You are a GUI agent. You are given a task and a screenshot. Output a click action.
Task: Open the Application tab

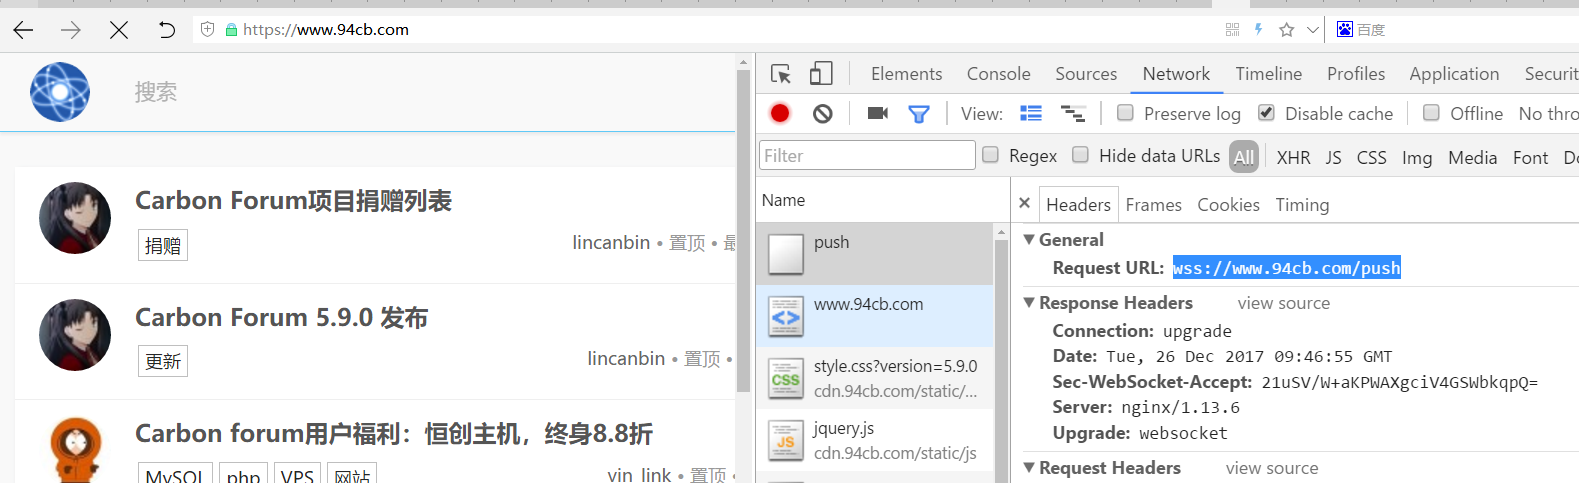pyautogui.click(x=1454, y=74)
